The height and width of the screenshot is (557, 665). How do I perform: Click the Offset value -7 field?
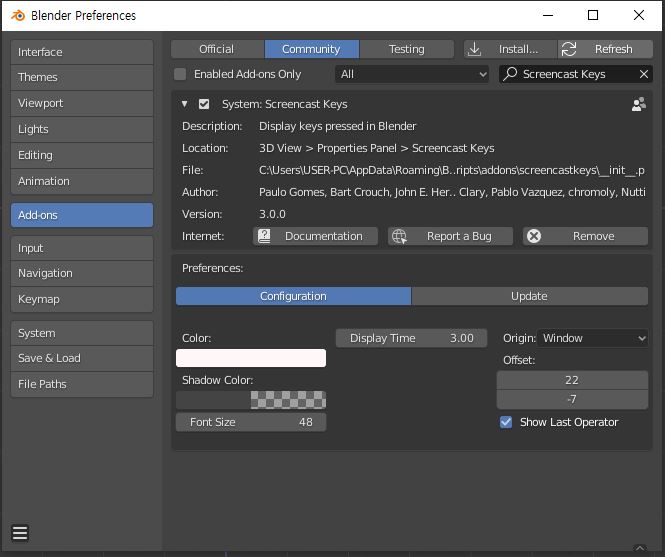click(572, 399)
